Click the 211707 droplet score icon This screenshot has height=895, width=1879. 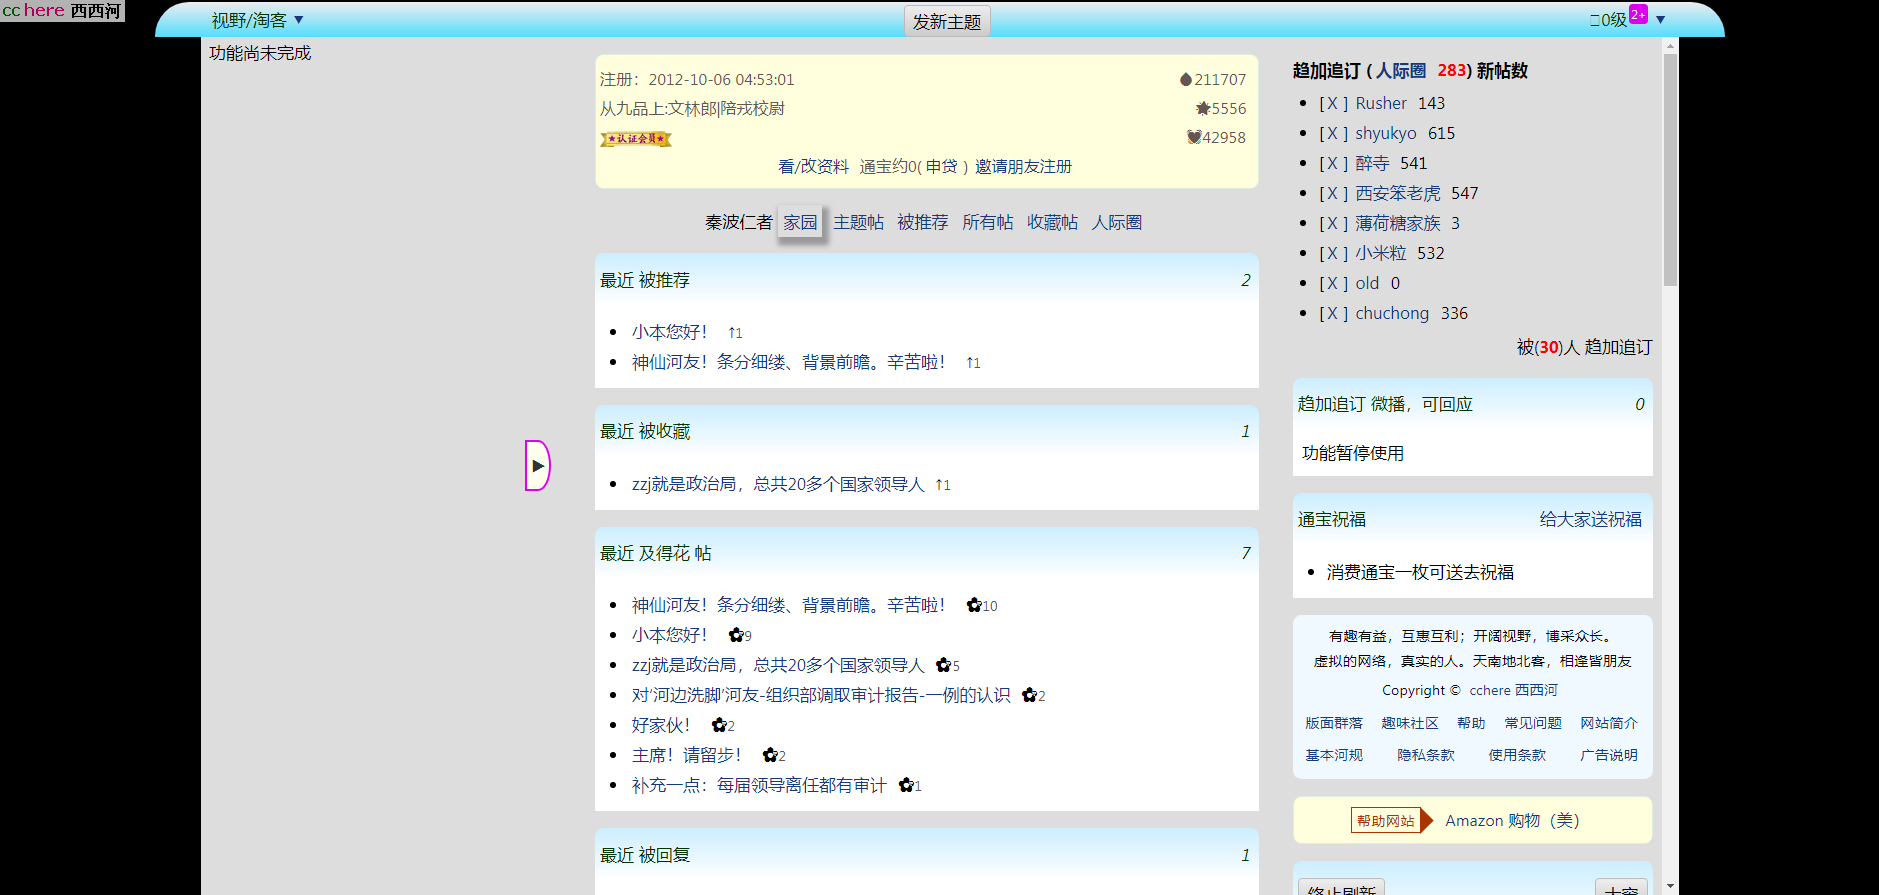[x=1185, y=79]
